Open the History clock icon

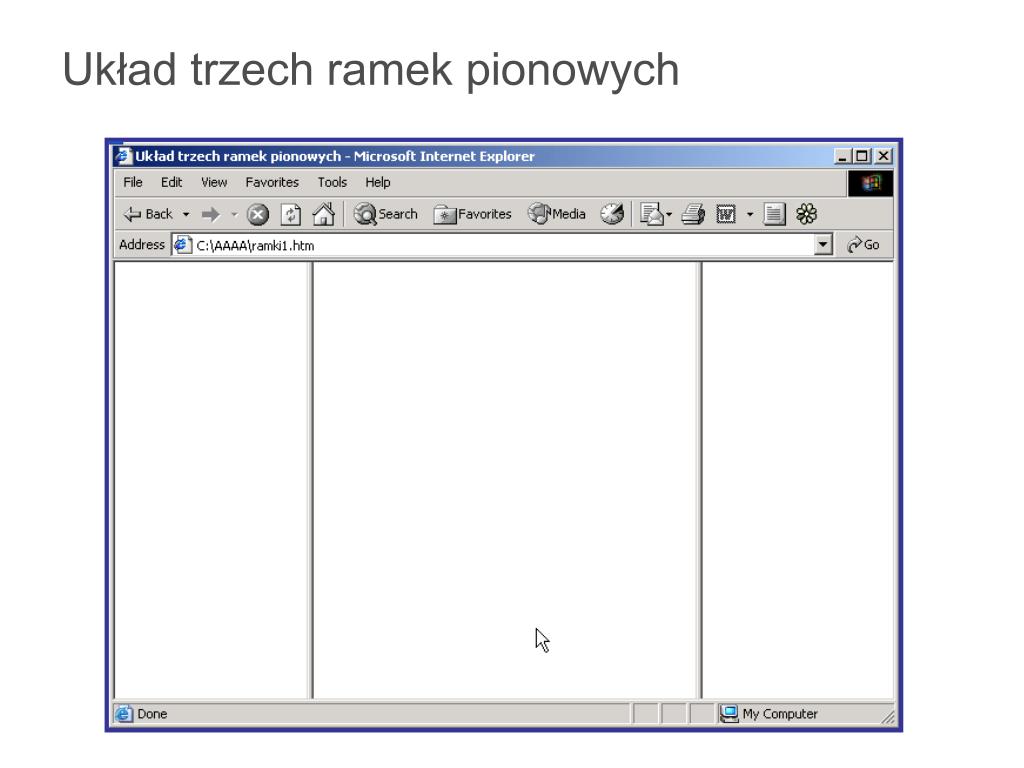tap(612, 214)
